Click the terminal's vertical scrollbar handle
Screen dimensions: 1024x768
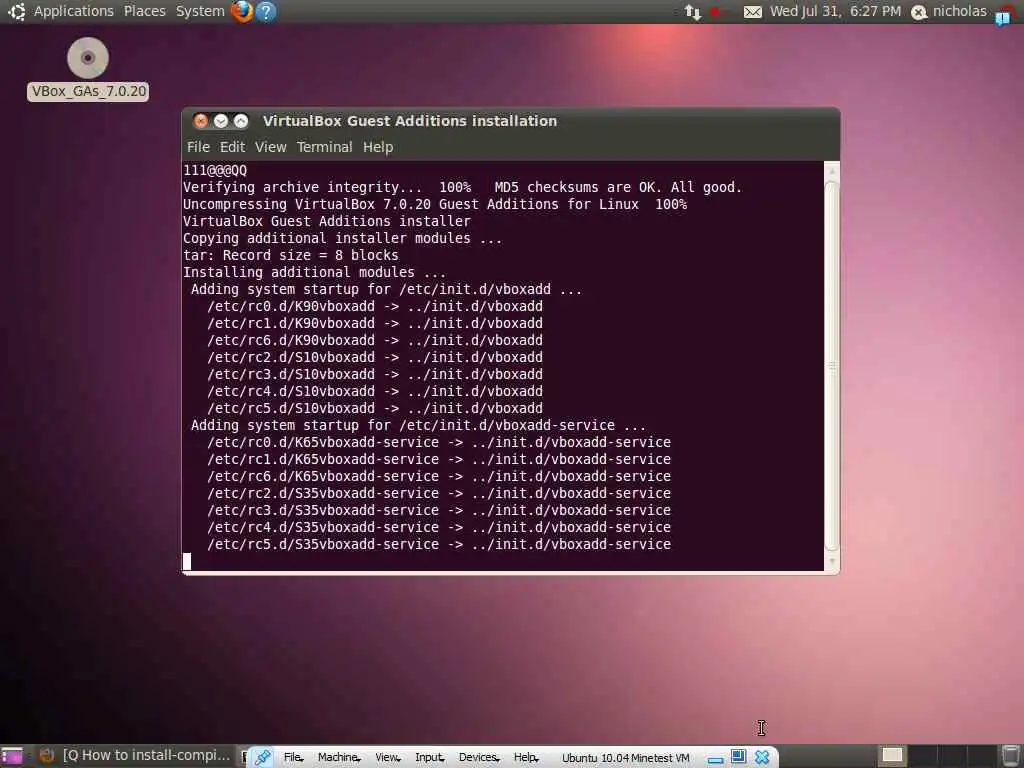pyautogui.click(x=831, y=365)
